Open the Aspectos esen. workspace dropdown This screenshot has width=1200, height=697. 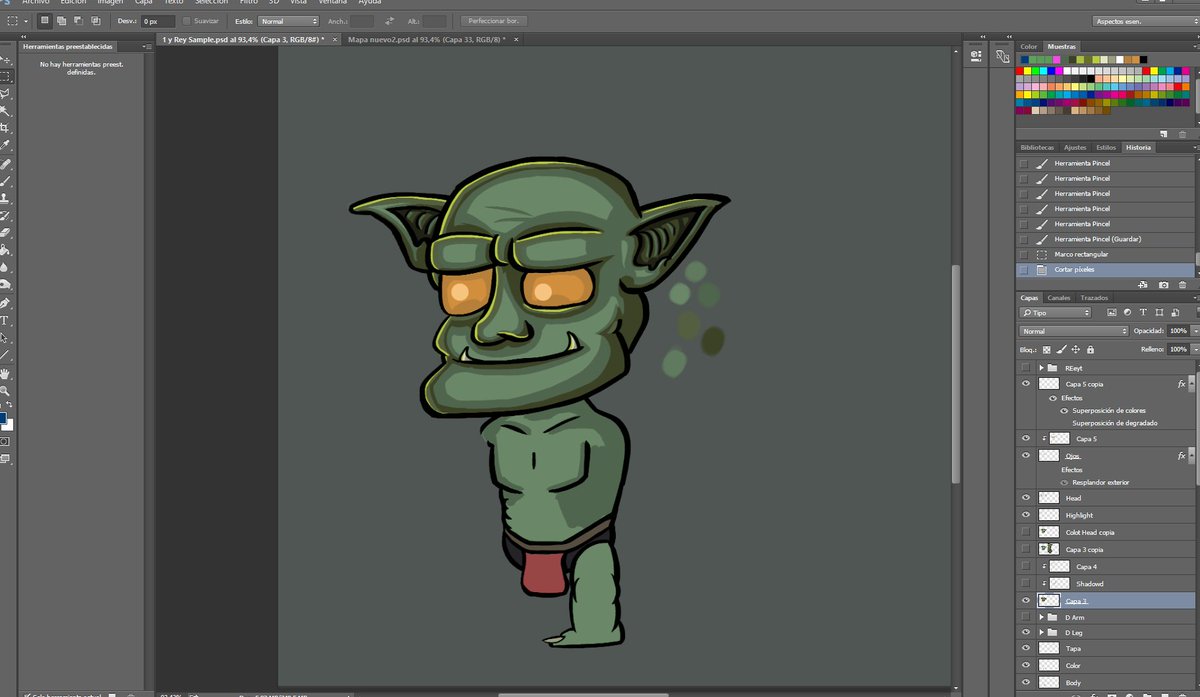tap(1145, 21)
